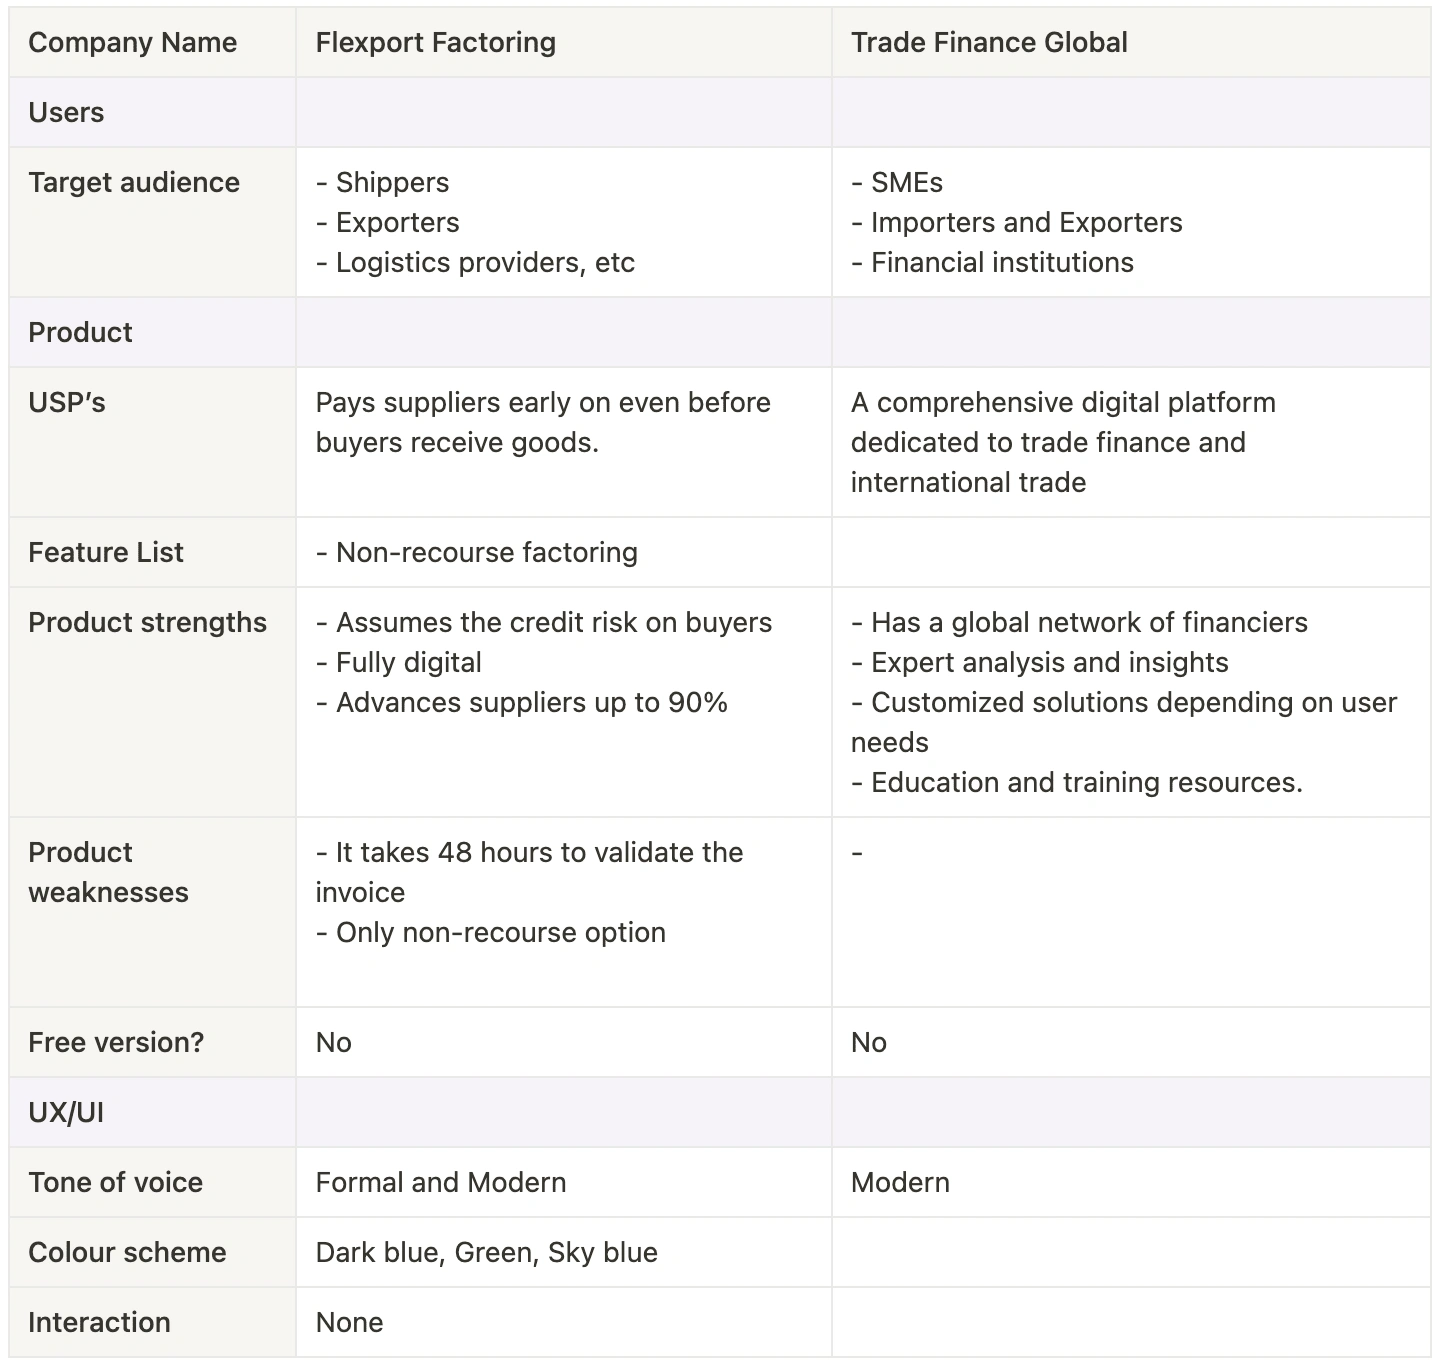Click the "comprehensive digital platform" cell
This screenshot has width=1440, height=1366.
tap(1063, 443)
